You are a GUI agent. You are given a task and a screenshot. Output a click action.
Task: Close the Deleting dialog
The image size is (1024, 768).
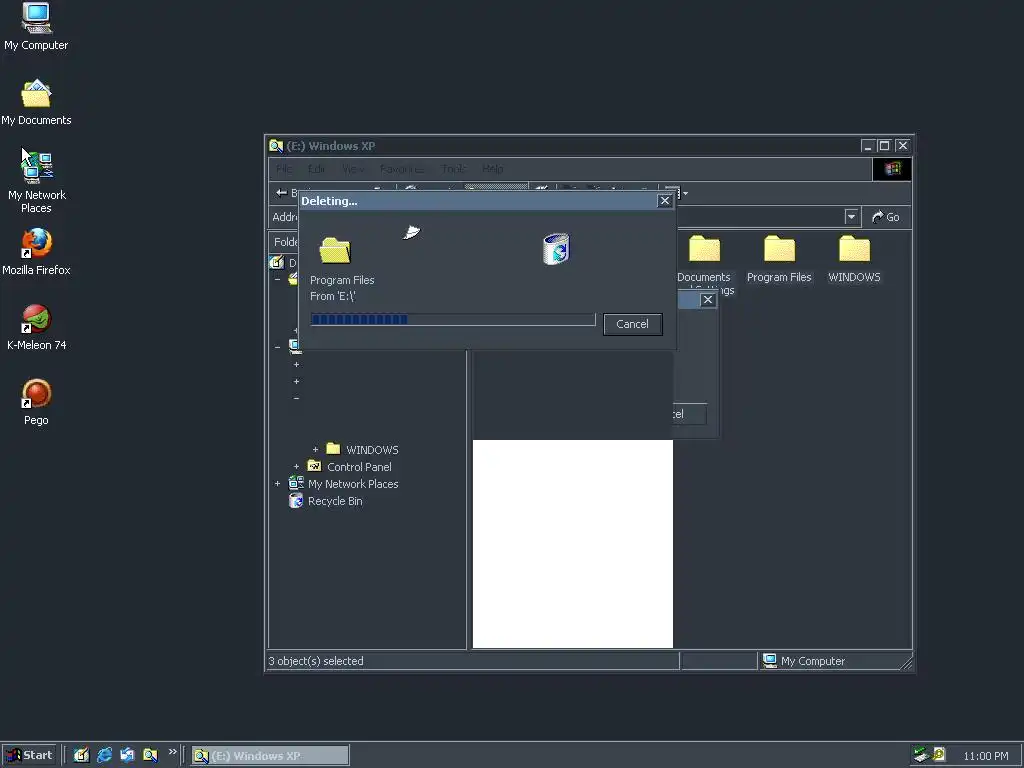pos(665,200)
